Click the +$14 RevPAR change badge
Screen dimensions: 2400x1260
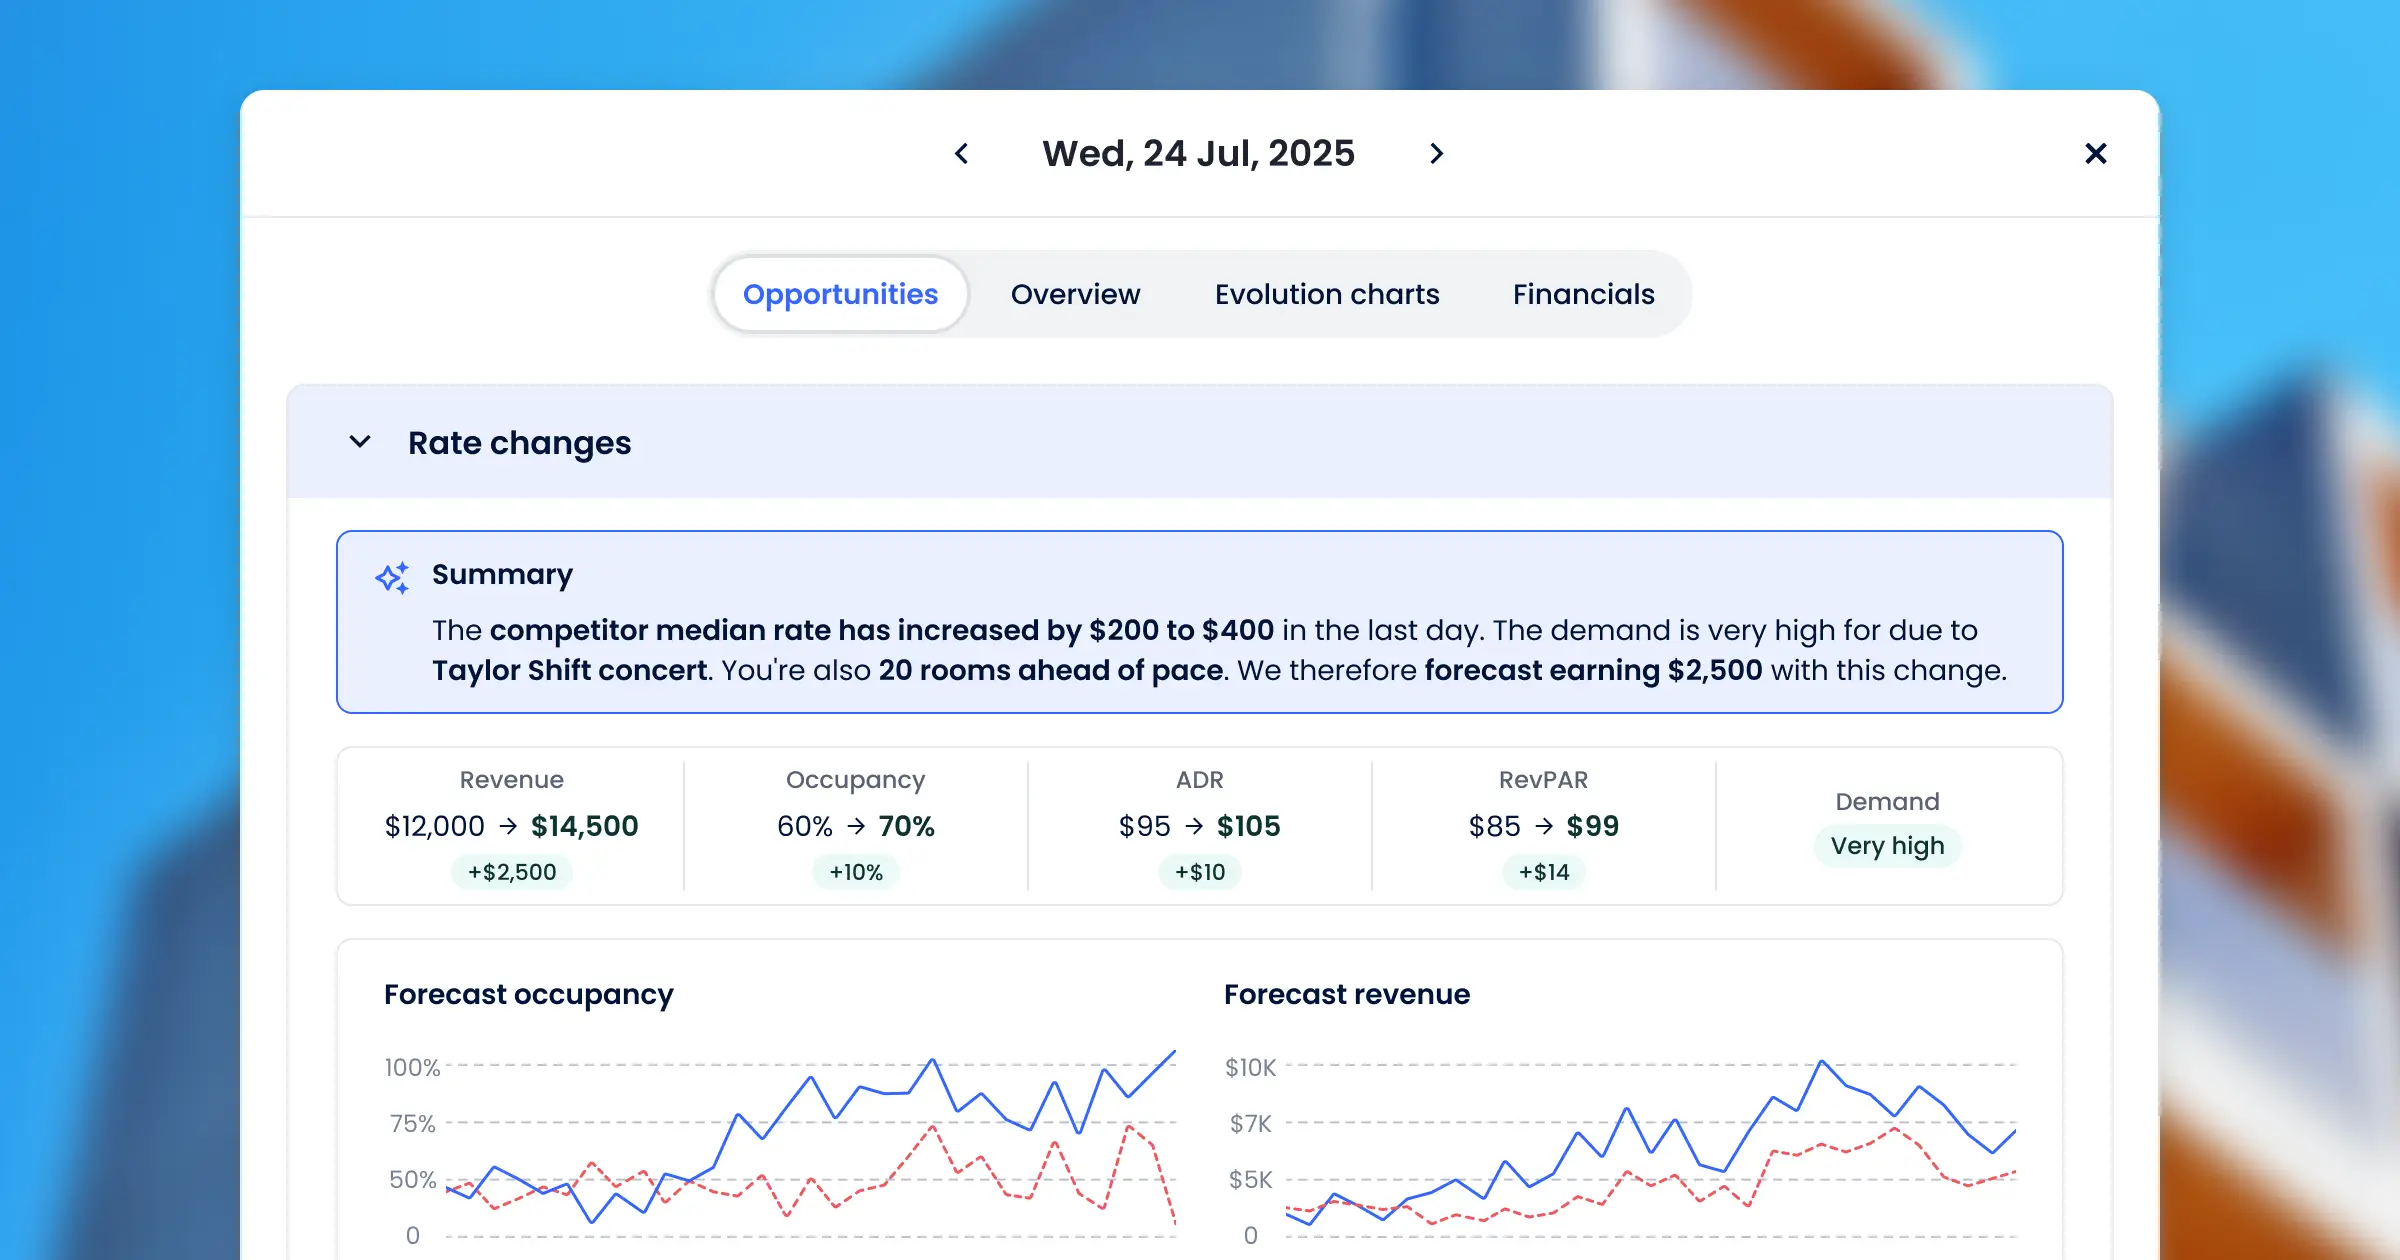[x=1544, y=872]
